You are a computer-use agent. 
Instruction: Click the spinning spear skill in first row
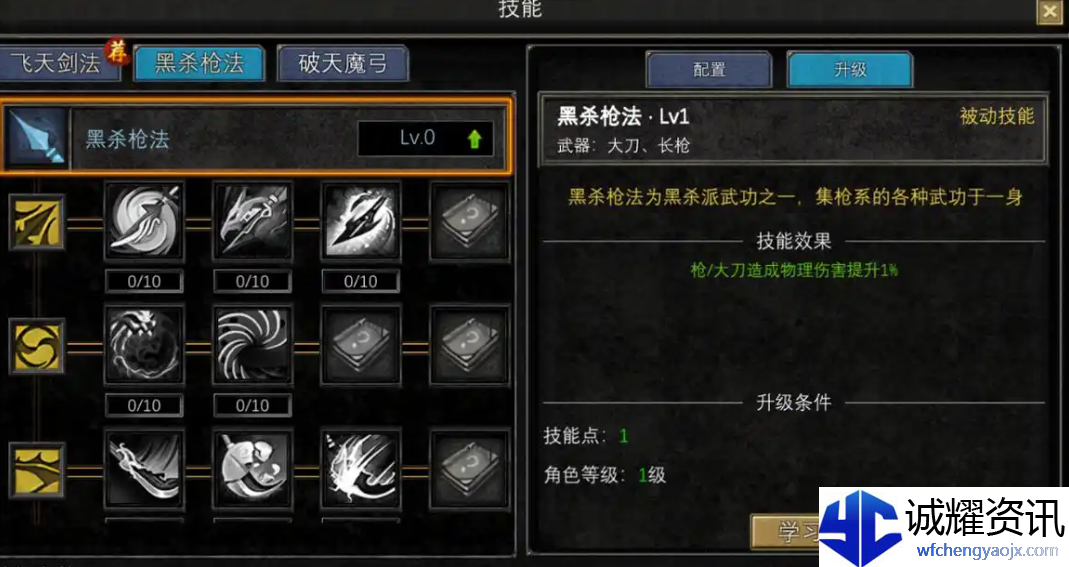(x=144, y=221)
